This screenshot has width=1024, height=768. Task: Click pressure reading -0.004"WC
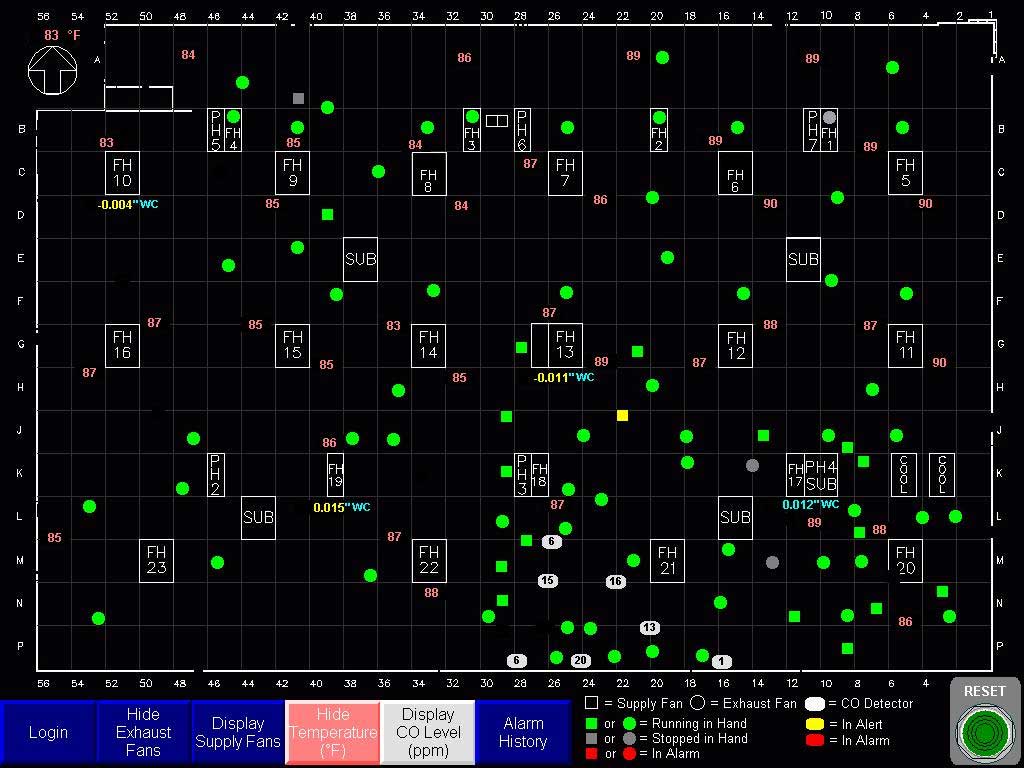point(128,204)
